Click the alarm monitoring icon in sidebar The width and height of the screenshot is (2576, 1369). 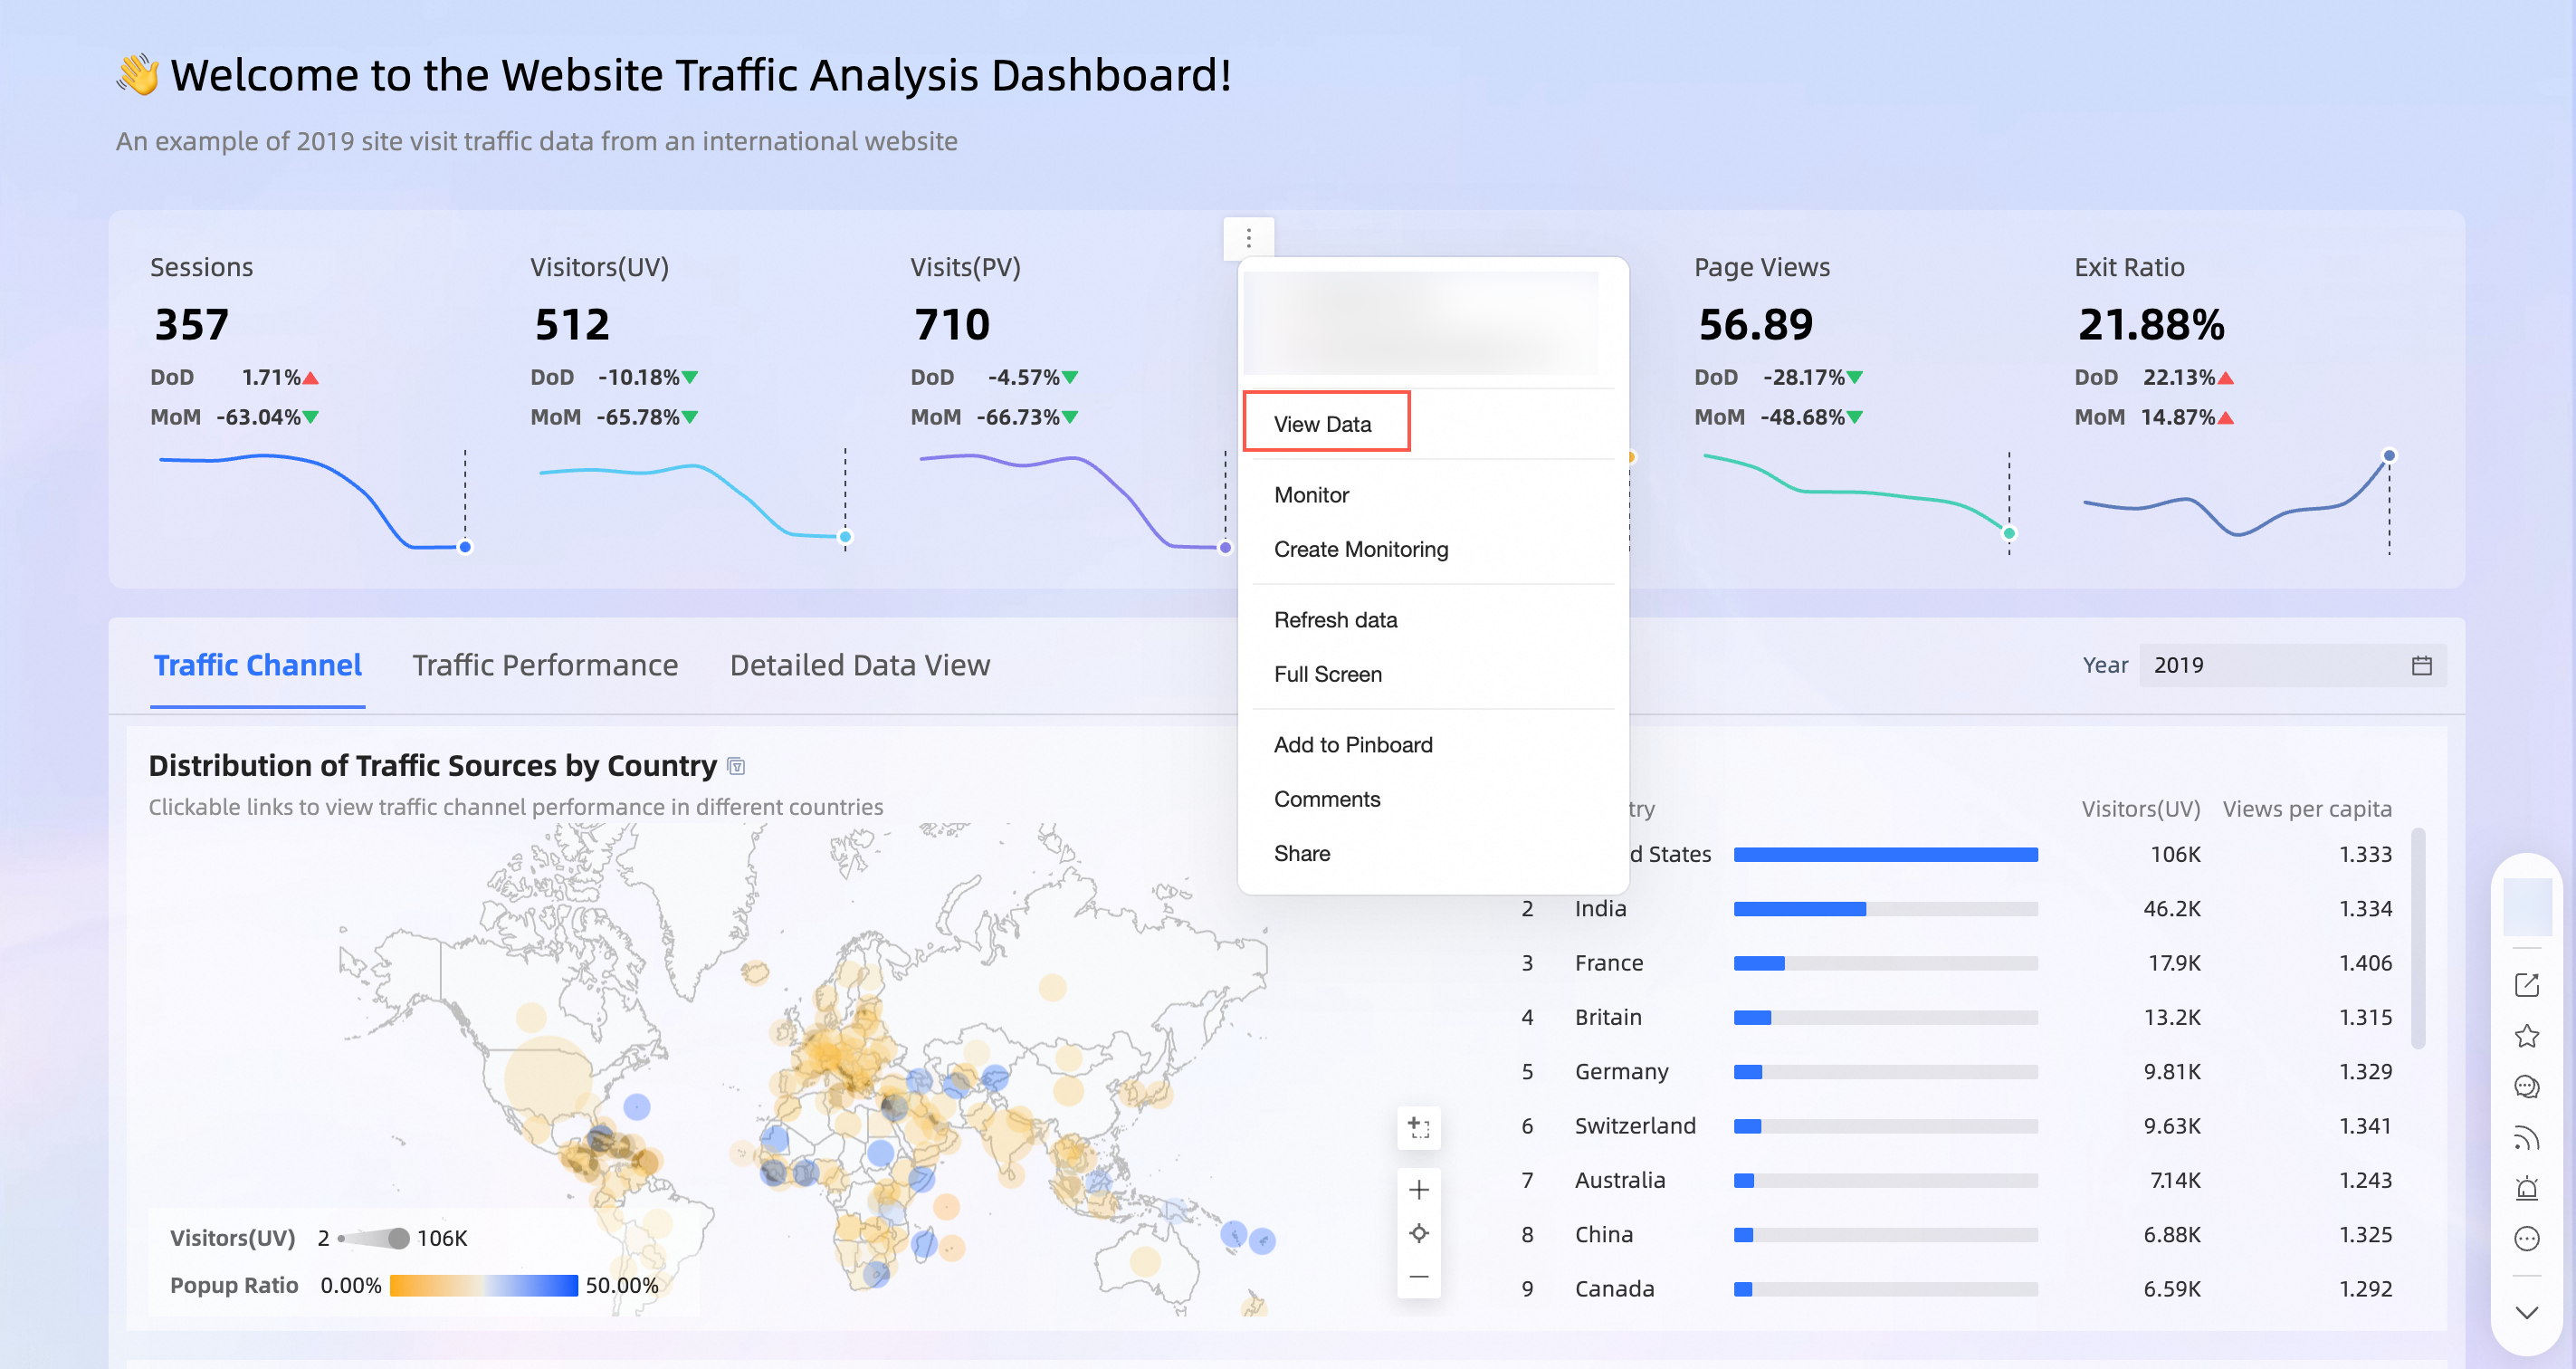pos(2526,1188)
